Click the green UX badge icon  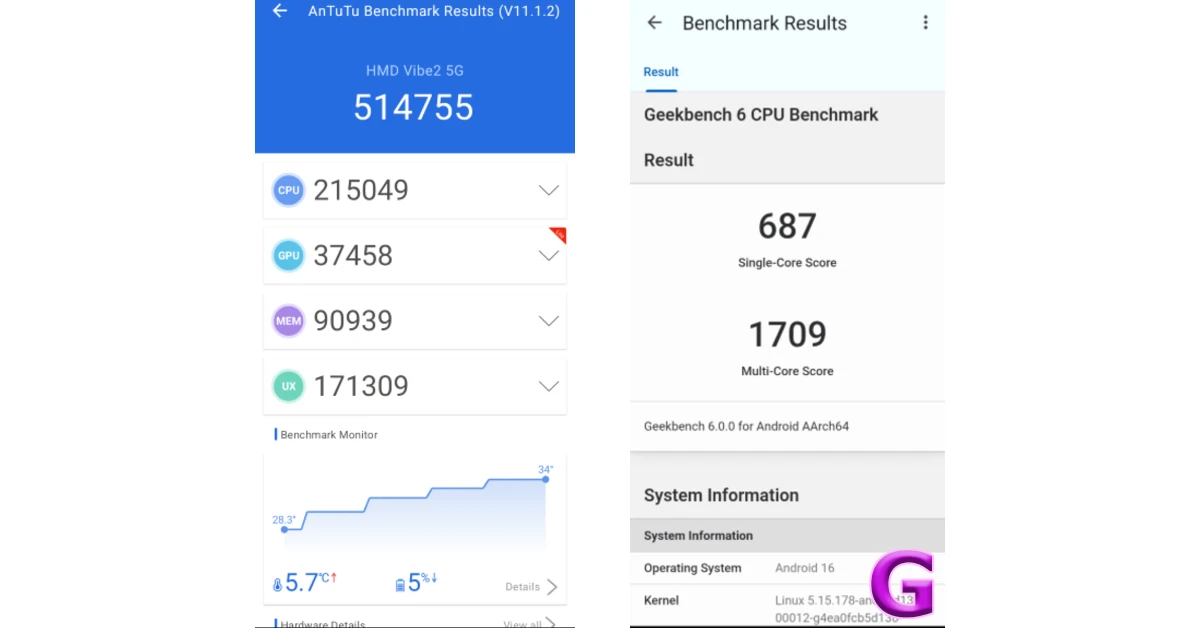point(289,386)
